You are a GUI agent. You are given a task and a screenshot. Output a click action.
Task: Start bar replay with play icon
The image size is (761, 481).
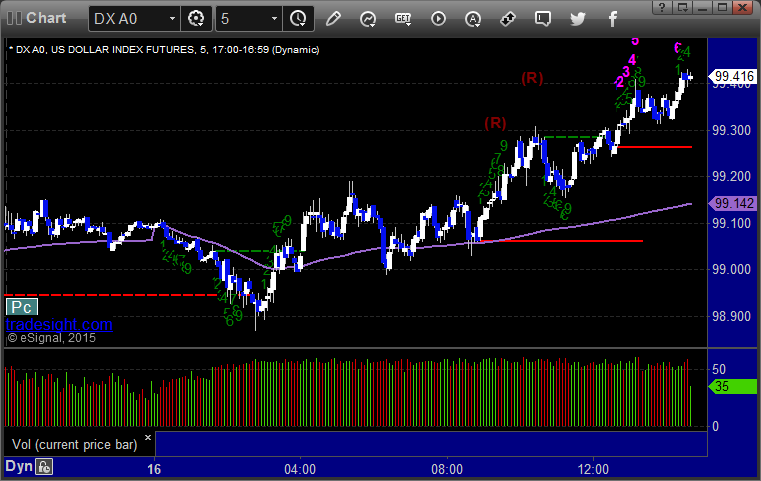point(438,19)
